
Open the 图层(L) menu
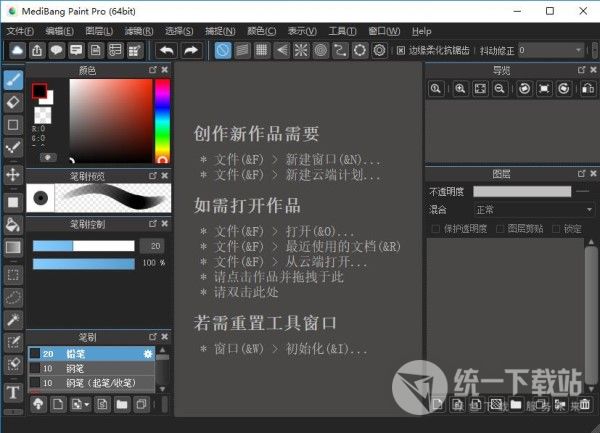[100, 31]
